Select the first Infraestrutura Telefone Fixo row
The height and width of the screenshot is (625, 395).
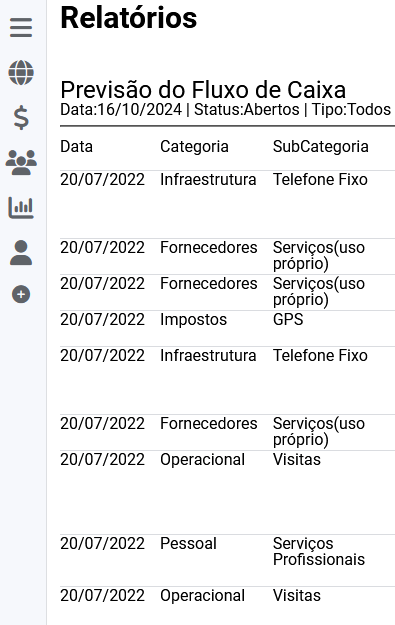coord(228,204)
